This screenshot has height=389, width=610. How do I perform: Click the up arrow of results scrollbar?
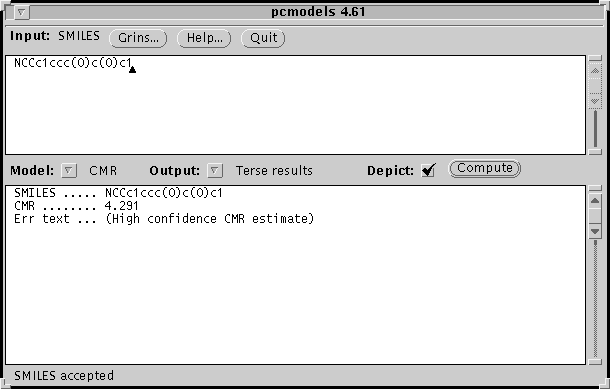click(595, 201)
